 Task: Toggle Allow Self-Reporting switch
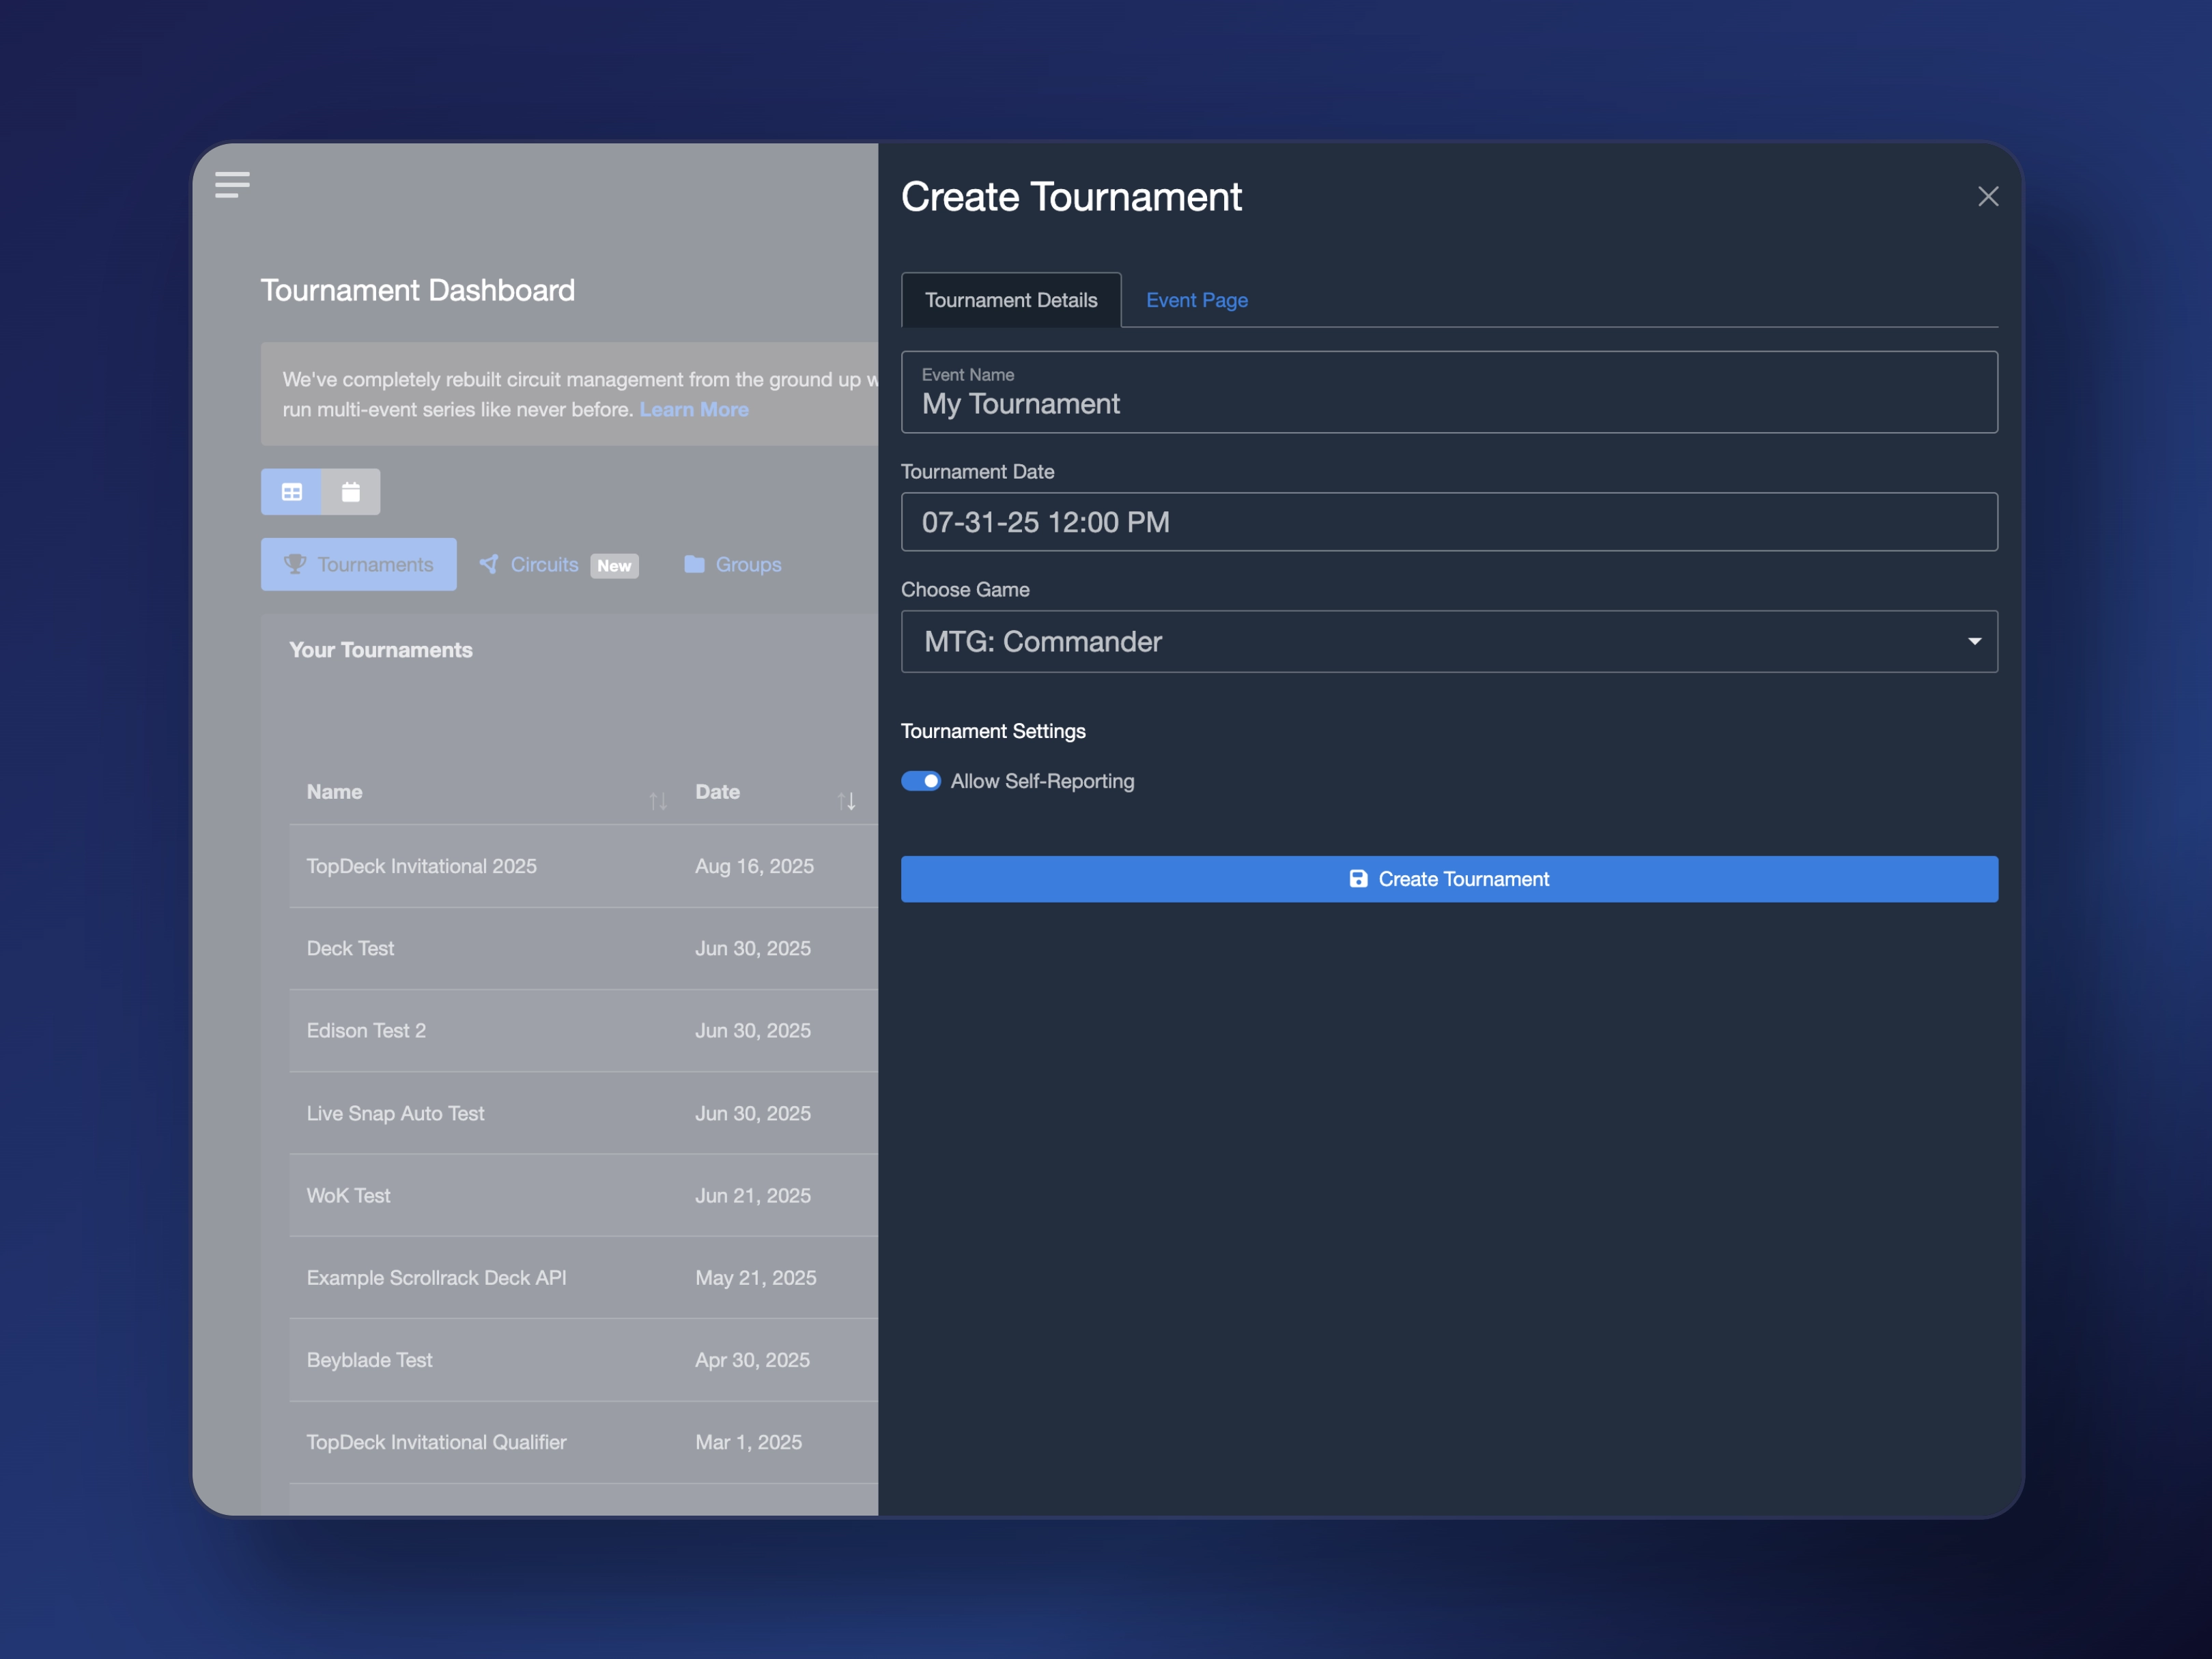pyautogui.click(x=920, y=781)
